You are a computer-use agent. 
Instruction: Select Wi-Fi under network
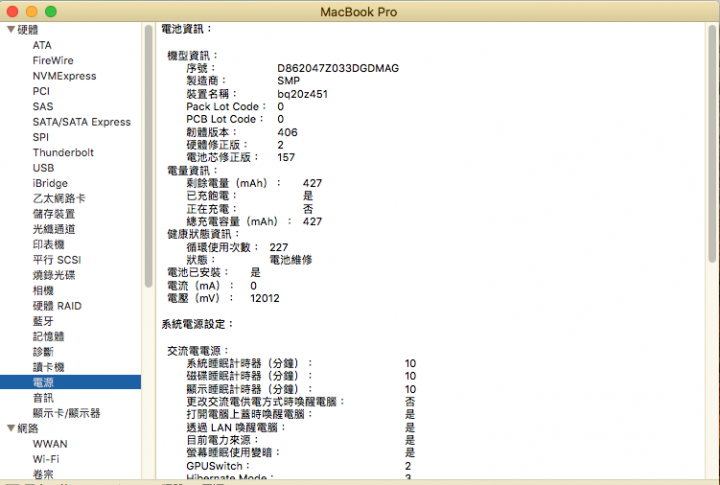click(x=46, y=459)
